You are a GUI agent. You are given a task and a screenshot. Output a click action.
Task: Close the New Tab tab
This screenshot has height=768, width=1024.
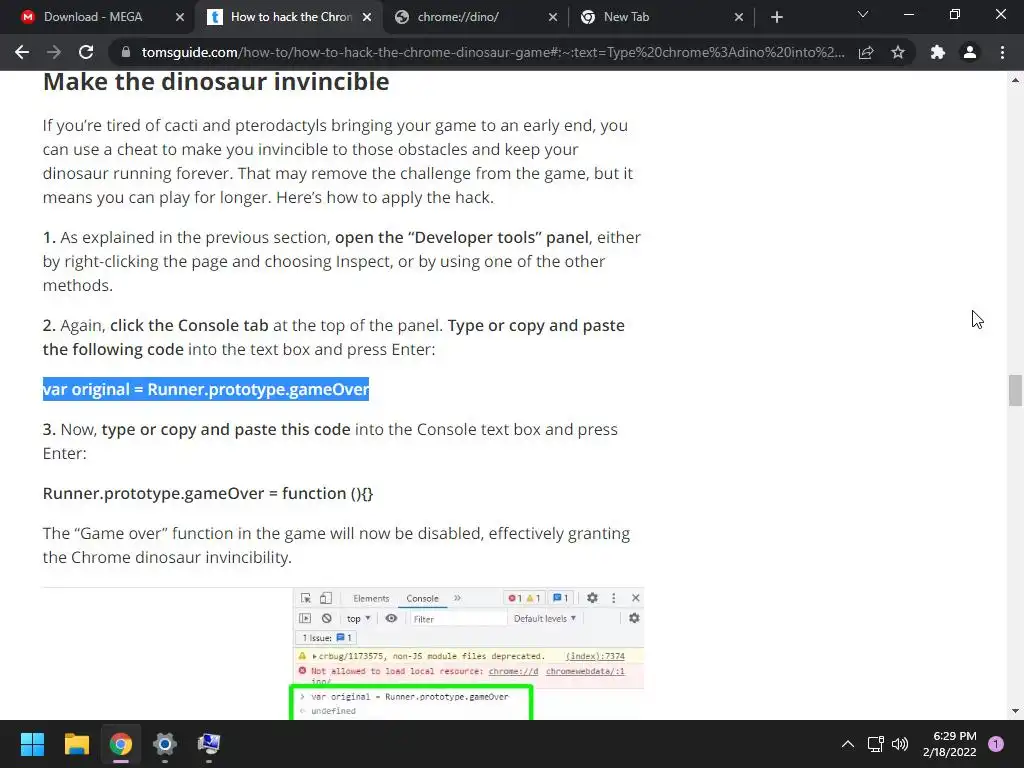739,18
